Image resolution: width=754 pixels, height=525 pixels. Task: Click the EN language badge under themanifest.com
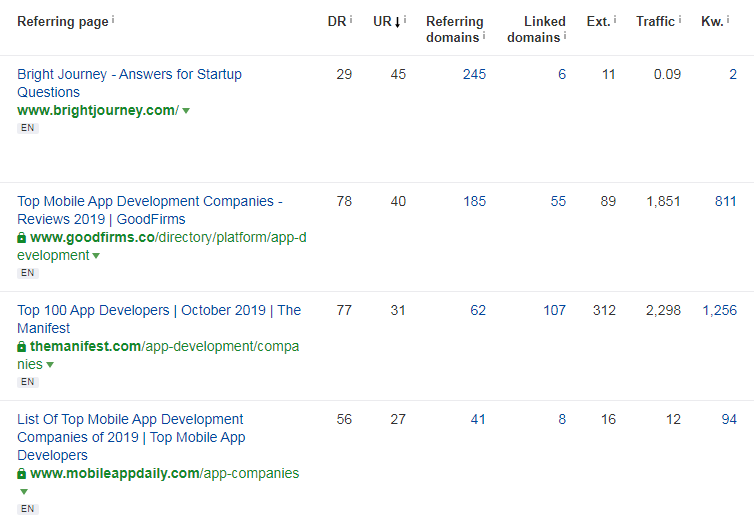(x=27, y=382)
